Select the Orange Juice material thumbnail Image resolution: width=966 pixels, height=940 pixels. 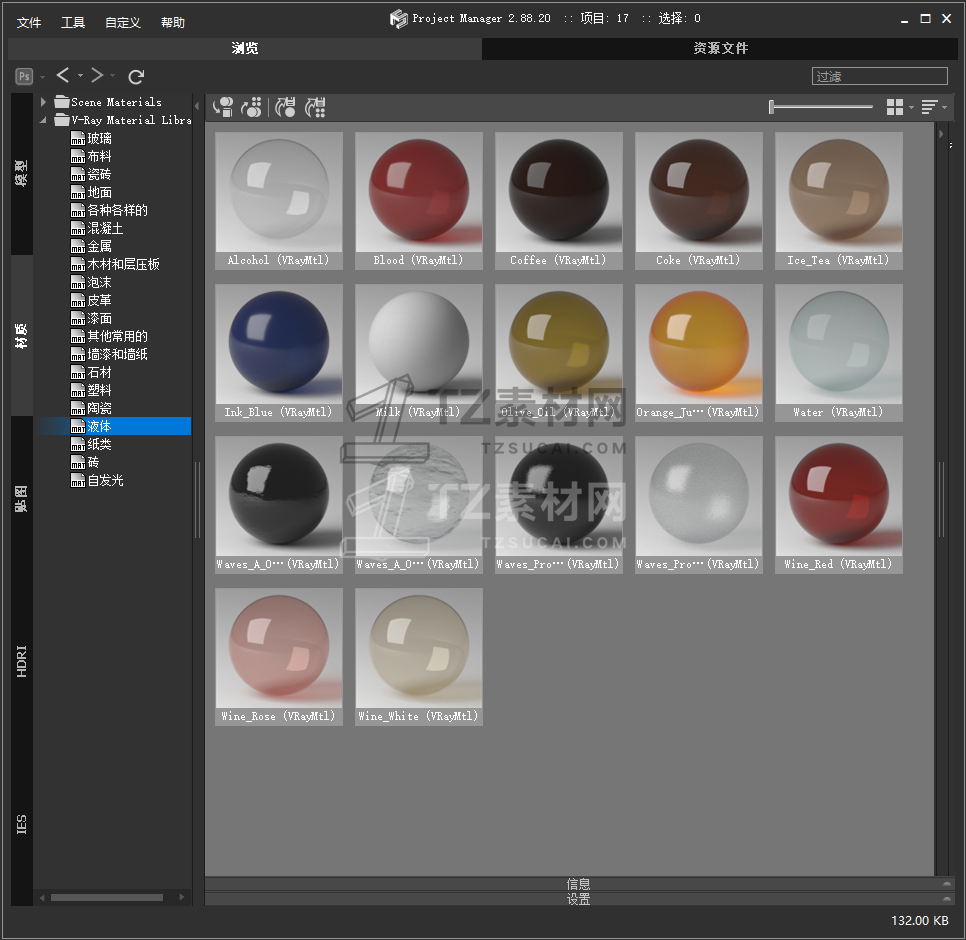tap(699, 344)
